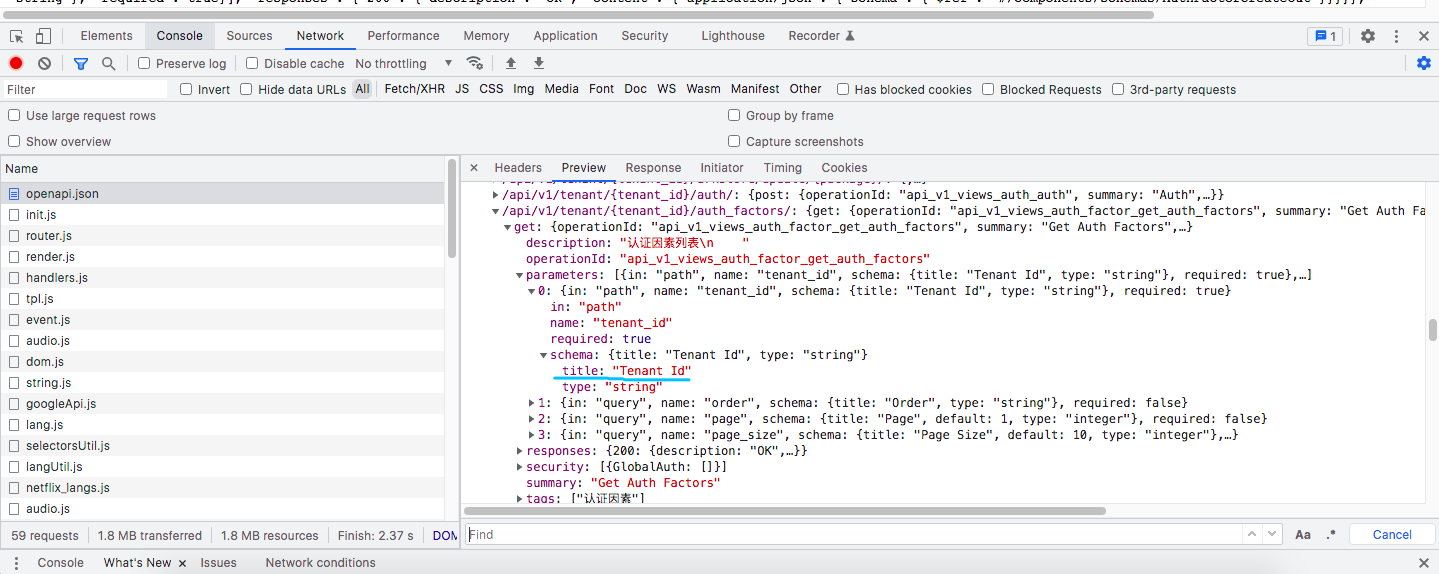Open DevTools settings gear icon
The image size is (1439, 574).
coord(1368,36)
